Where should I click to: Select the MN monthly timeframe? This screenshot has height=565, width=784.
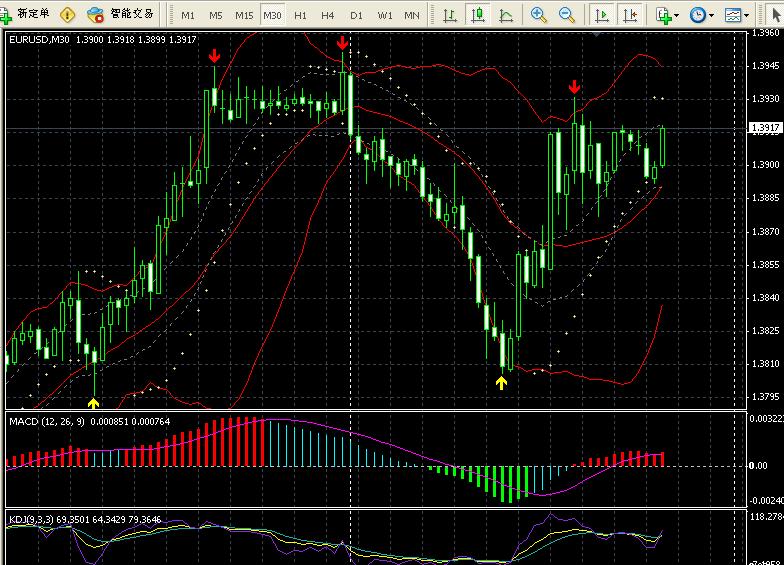coord(411,16)
